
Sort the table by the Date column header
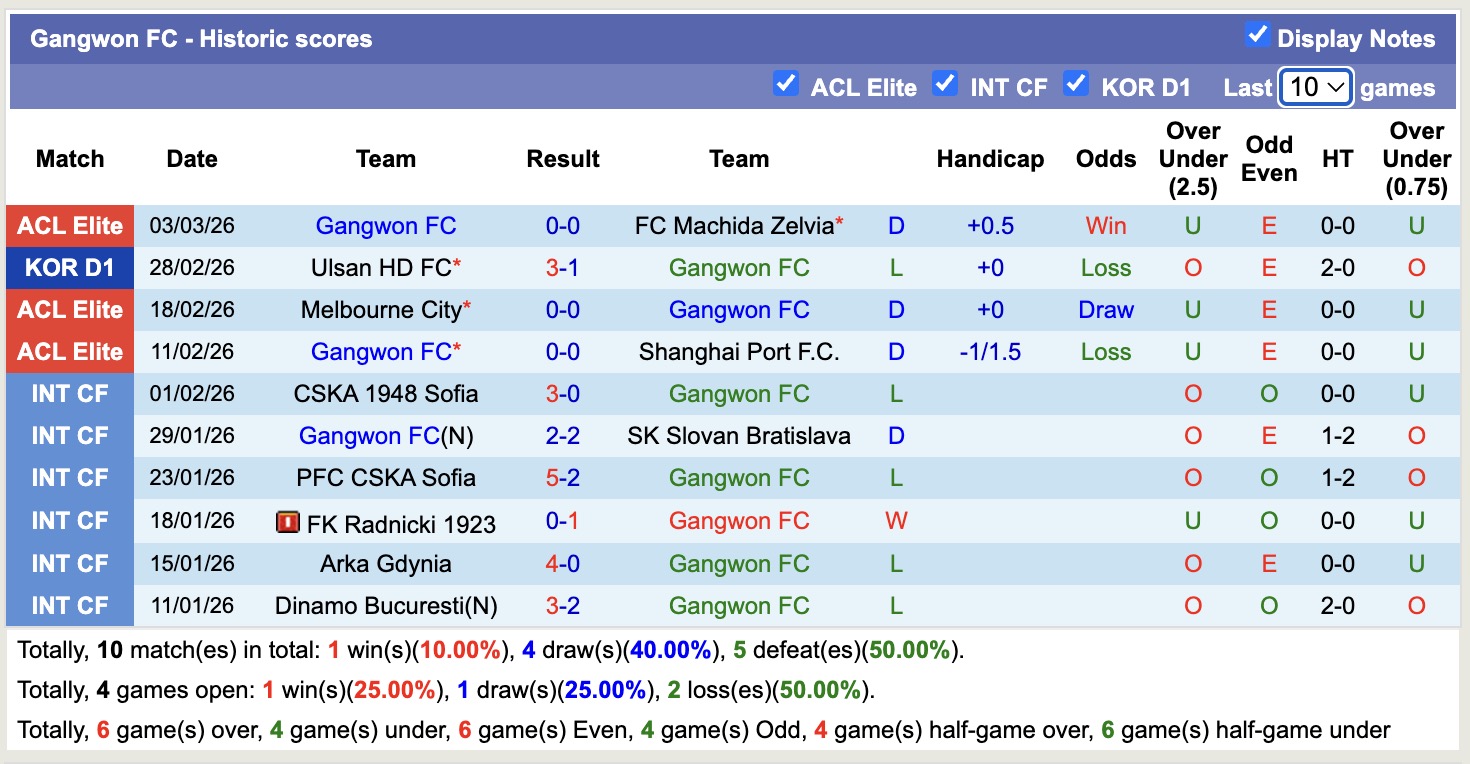click(191, 158)
